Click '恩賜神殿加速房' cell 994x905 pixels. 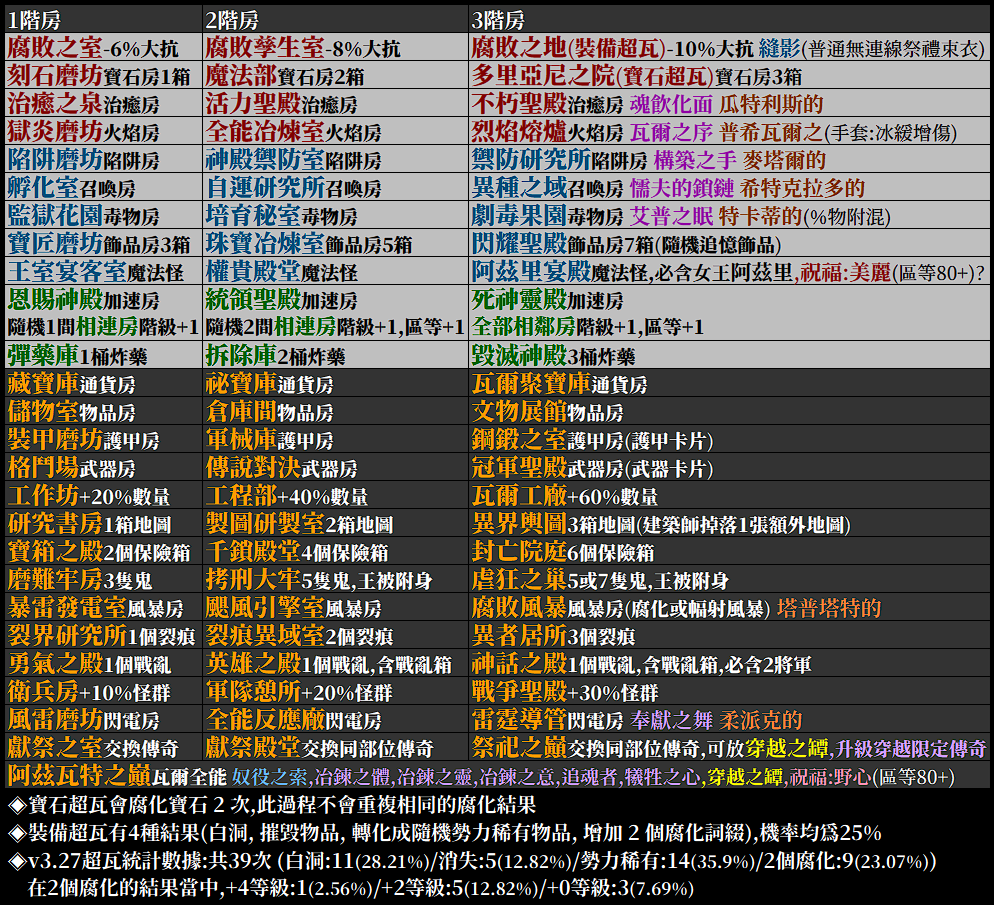tap(103, 312)
